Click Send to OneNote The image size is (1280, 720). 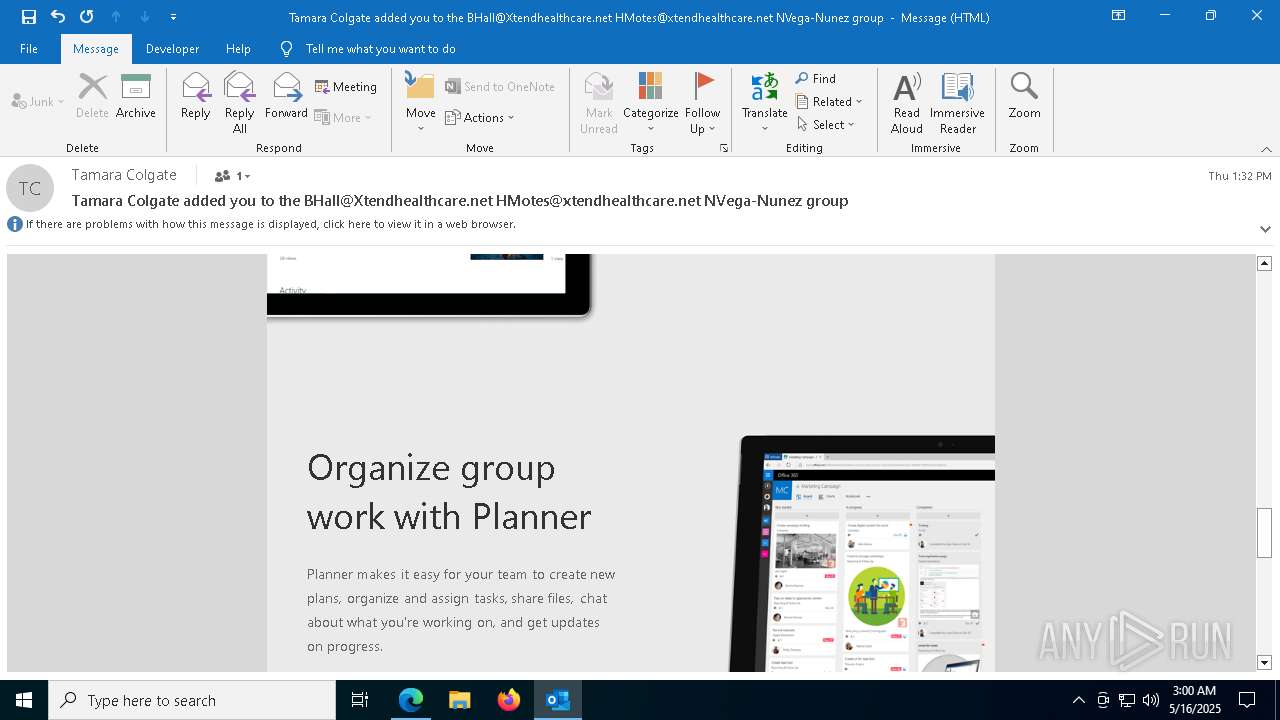500,87
